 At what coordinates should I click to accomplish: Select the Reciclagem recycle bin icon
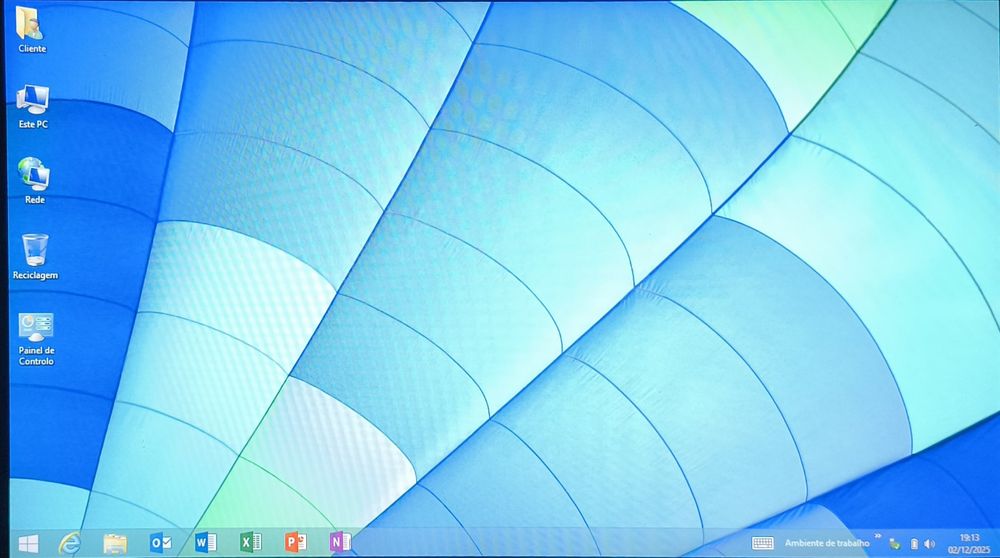click(35, 256)
